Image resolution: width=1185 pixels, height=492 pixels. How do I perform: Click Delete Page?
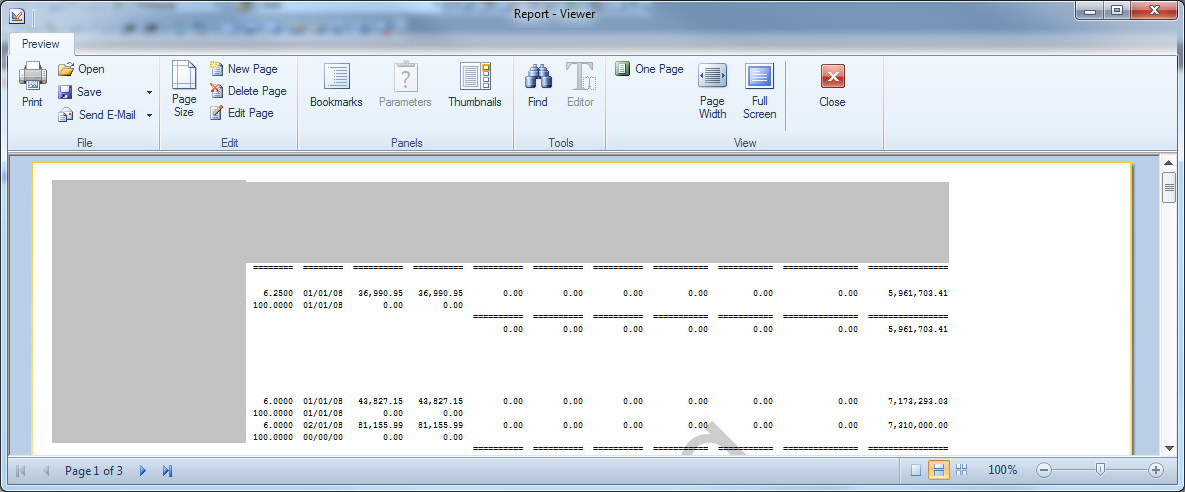click(248, 91)
